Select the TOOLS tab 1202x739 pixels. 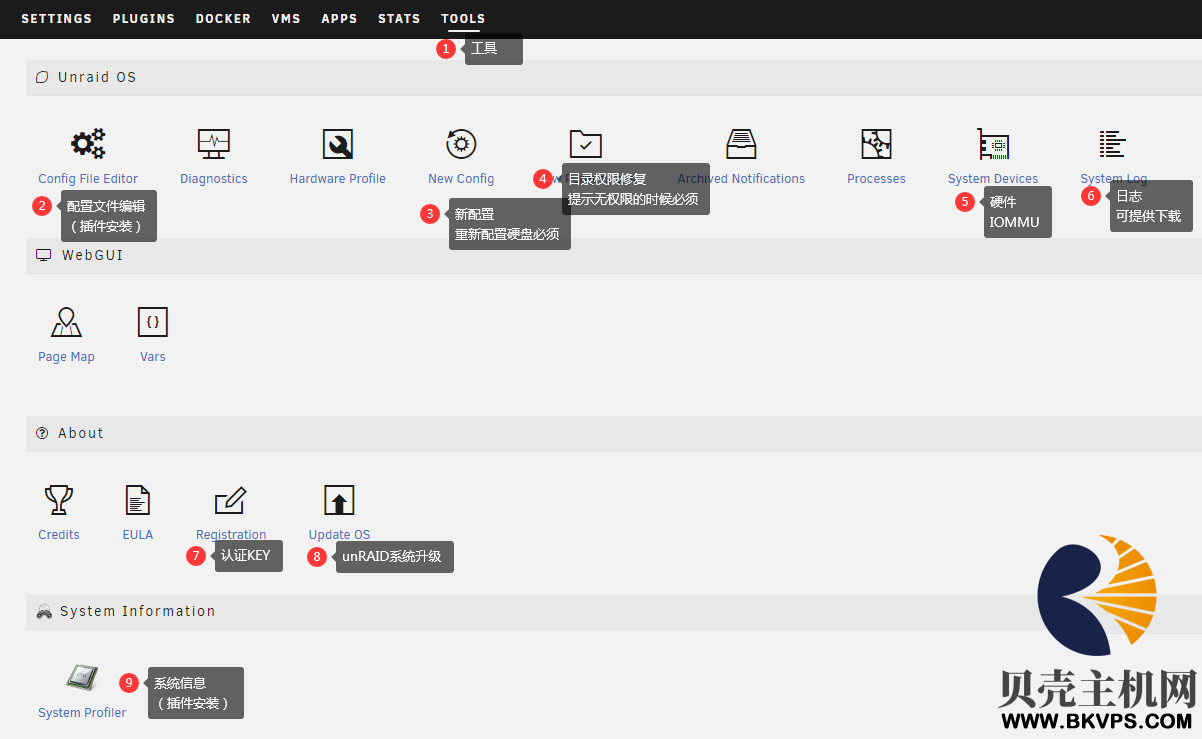[463, 19]
